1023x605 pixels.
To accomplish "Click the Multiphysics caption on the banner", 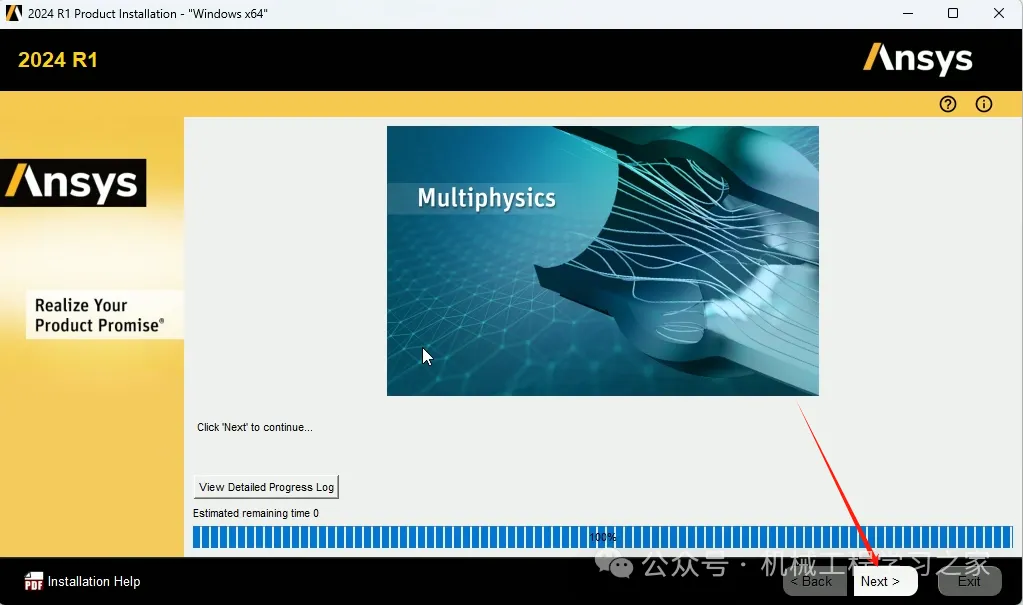I will (486, 198).
